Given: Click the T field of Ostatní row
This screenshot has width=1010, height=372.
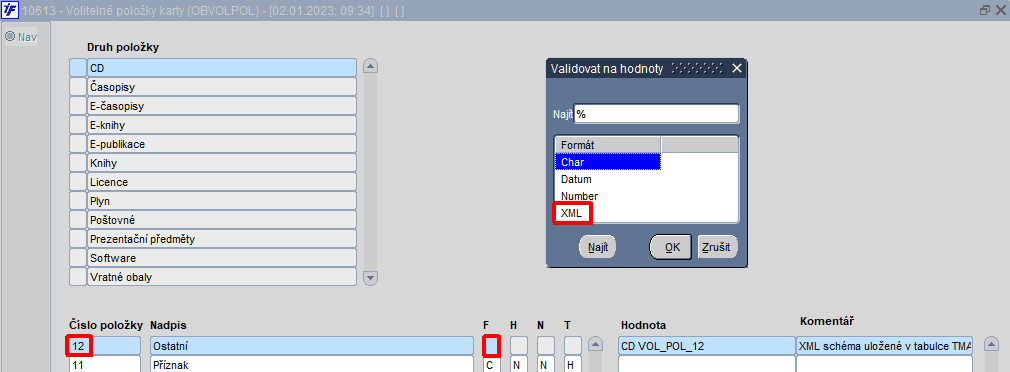Looking at the screenshot, I should pos(573,346).
